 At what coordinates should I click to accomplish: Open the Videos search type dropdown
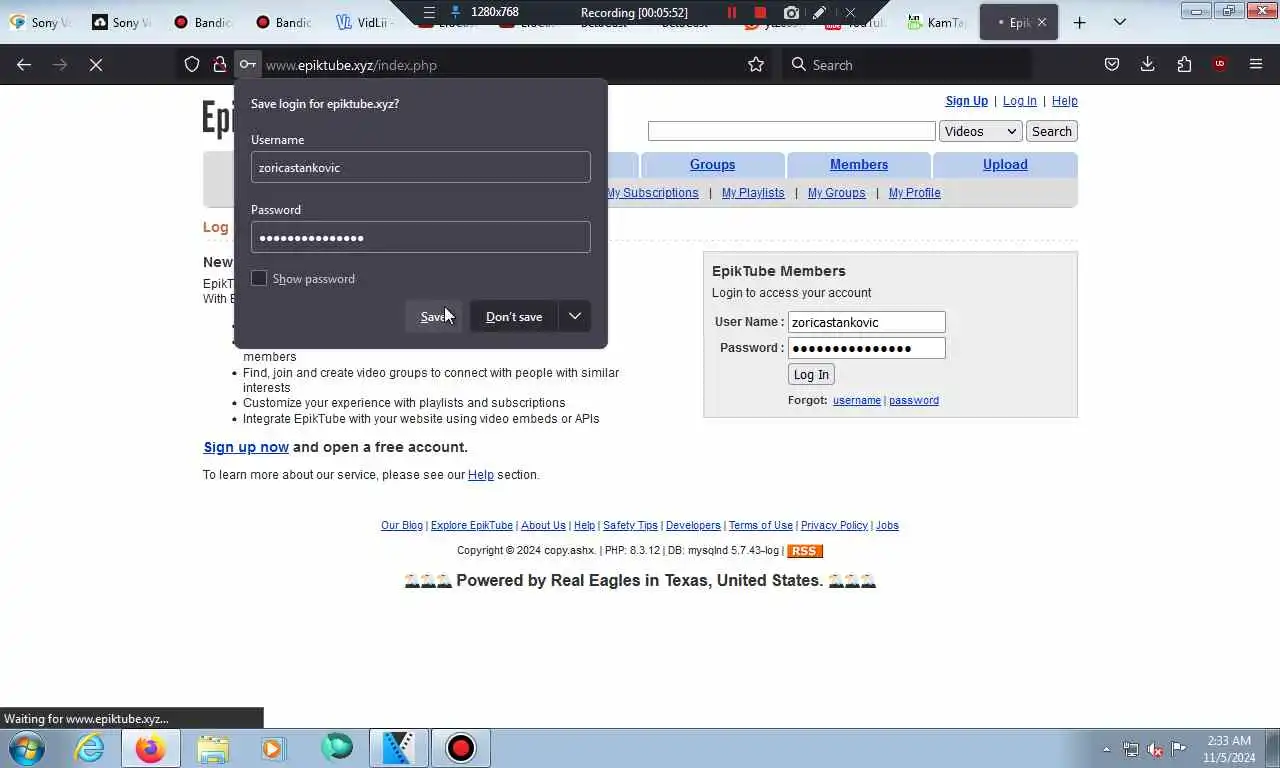[x=980, y=131]
